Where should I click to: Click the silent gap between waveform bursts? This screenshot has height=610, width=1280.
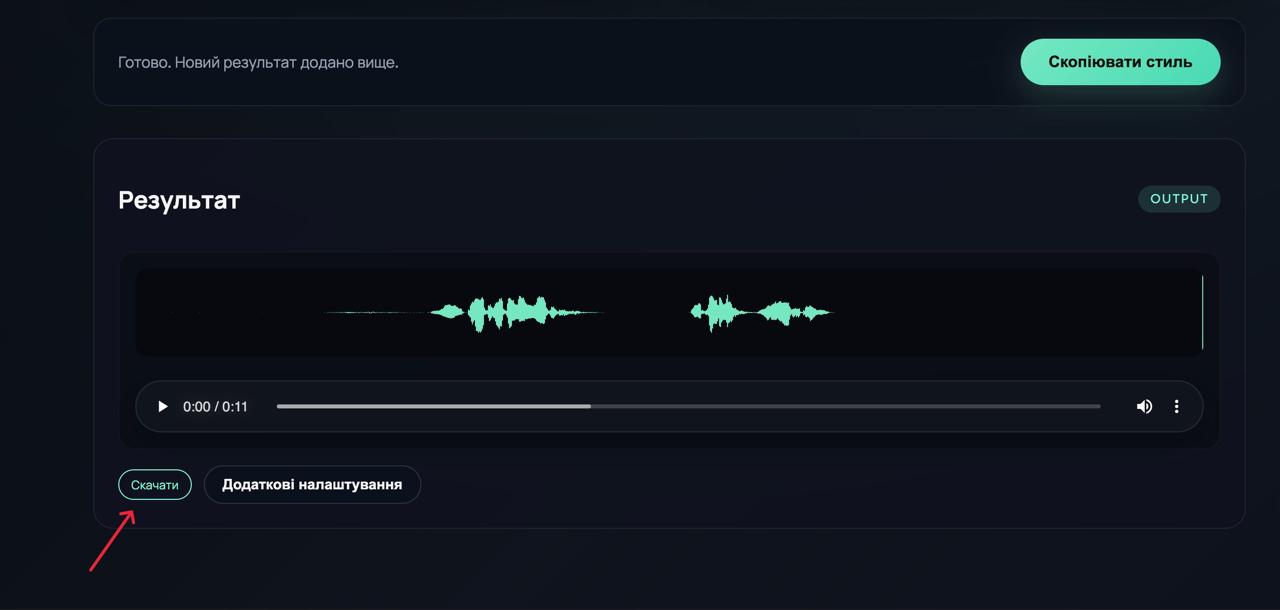(646, 313)
